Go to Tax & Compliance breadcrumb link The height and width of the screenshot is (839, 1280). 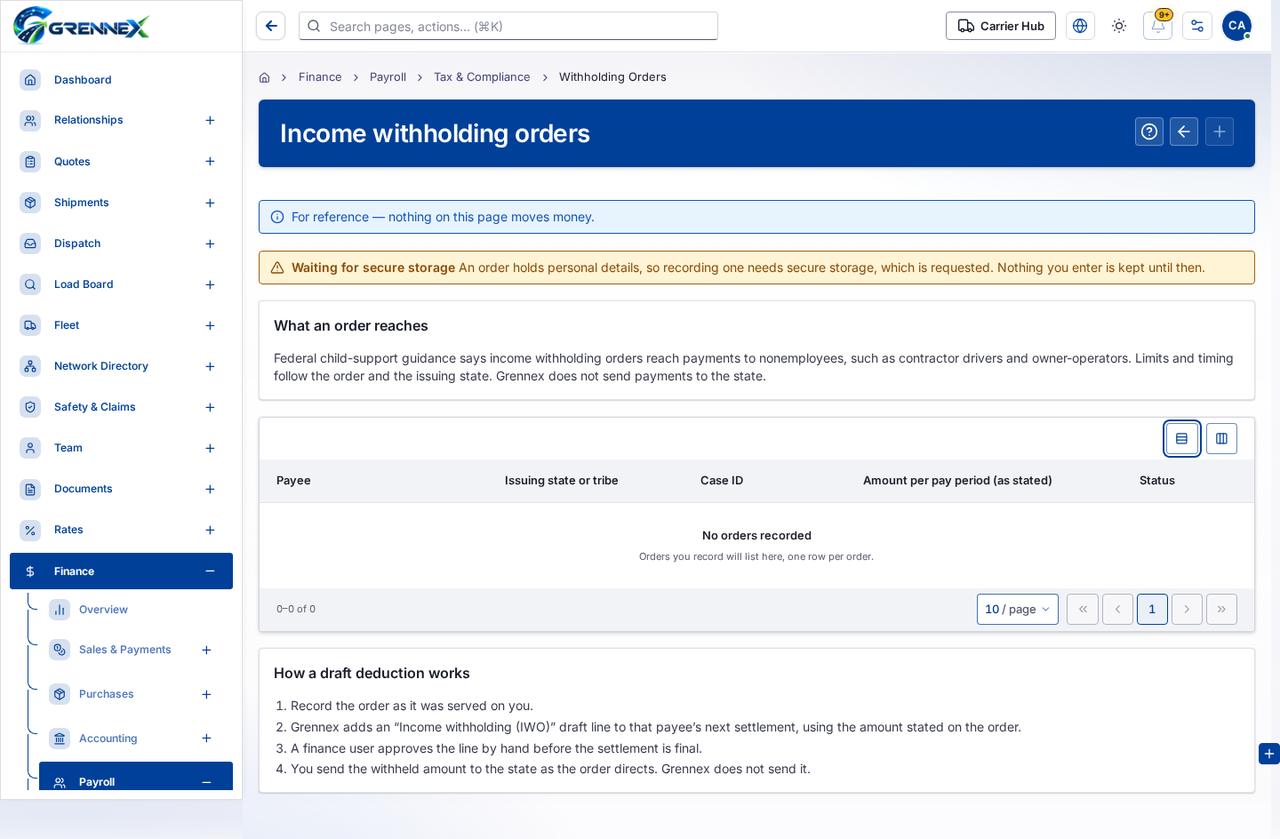(x=482, y=77)
